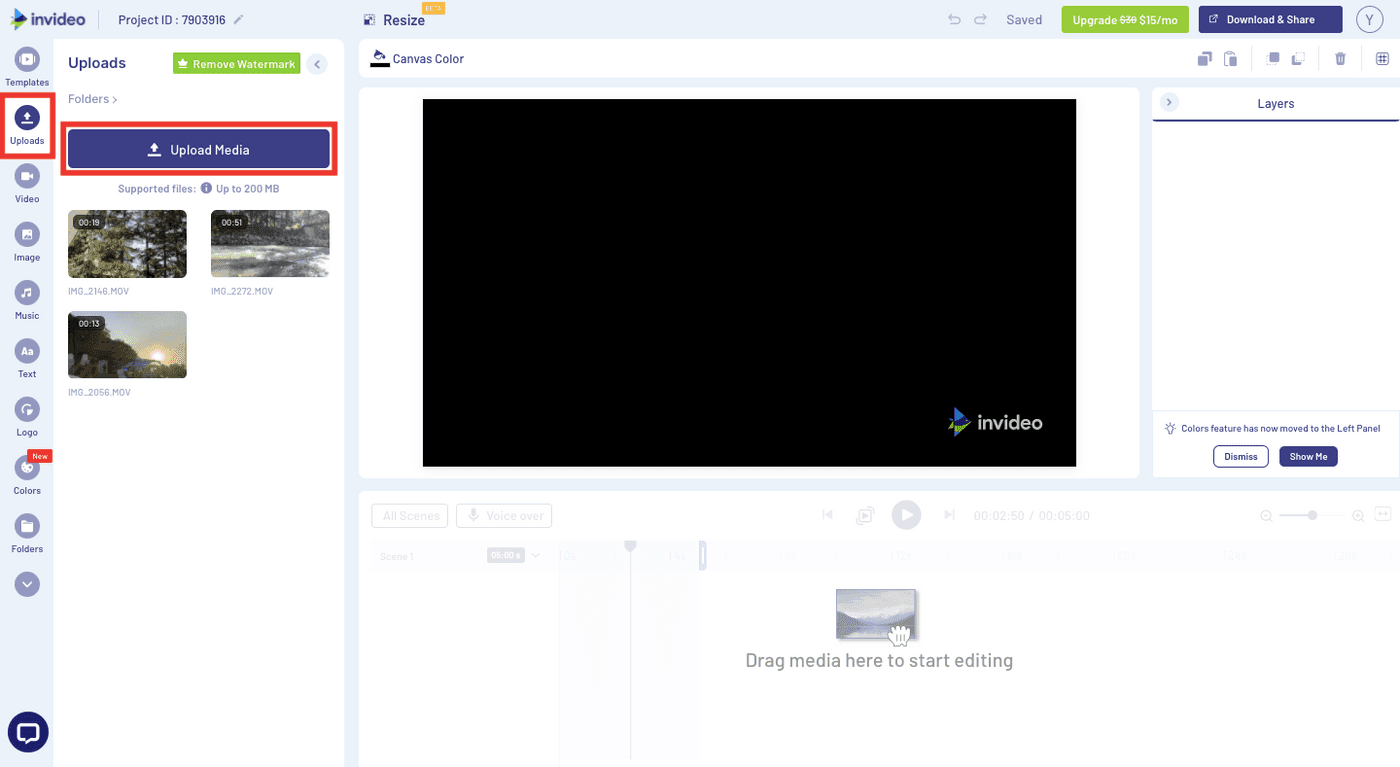Screen dimensions: 1400x767
Task: Collapse the Layers panel arrow
Action: click(1170, 103)
